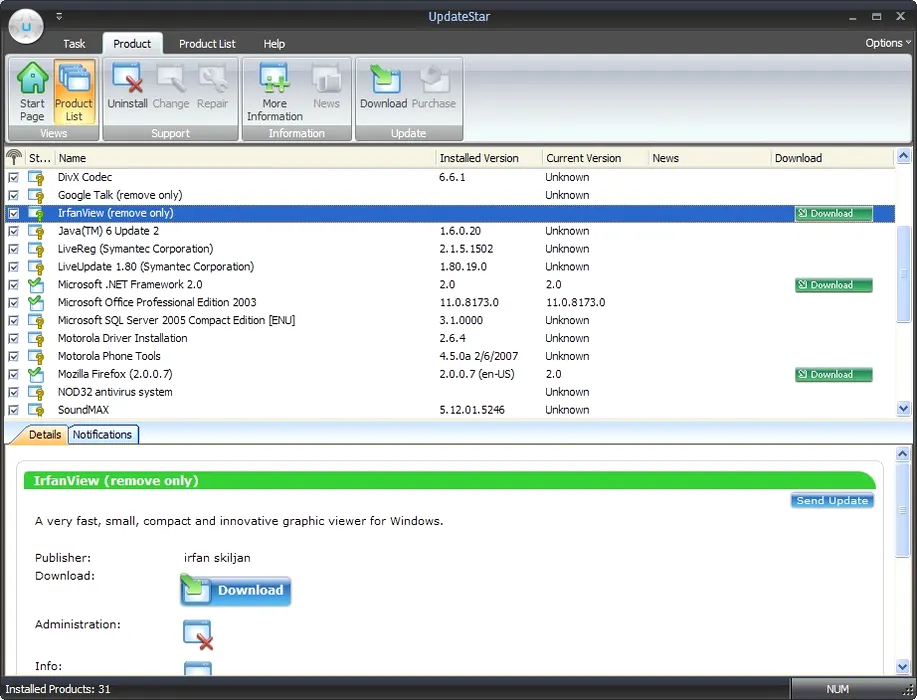This screenshot has width=917, height=700.
Task: Click the DivX Codec status icon
Action: (36, 177)
